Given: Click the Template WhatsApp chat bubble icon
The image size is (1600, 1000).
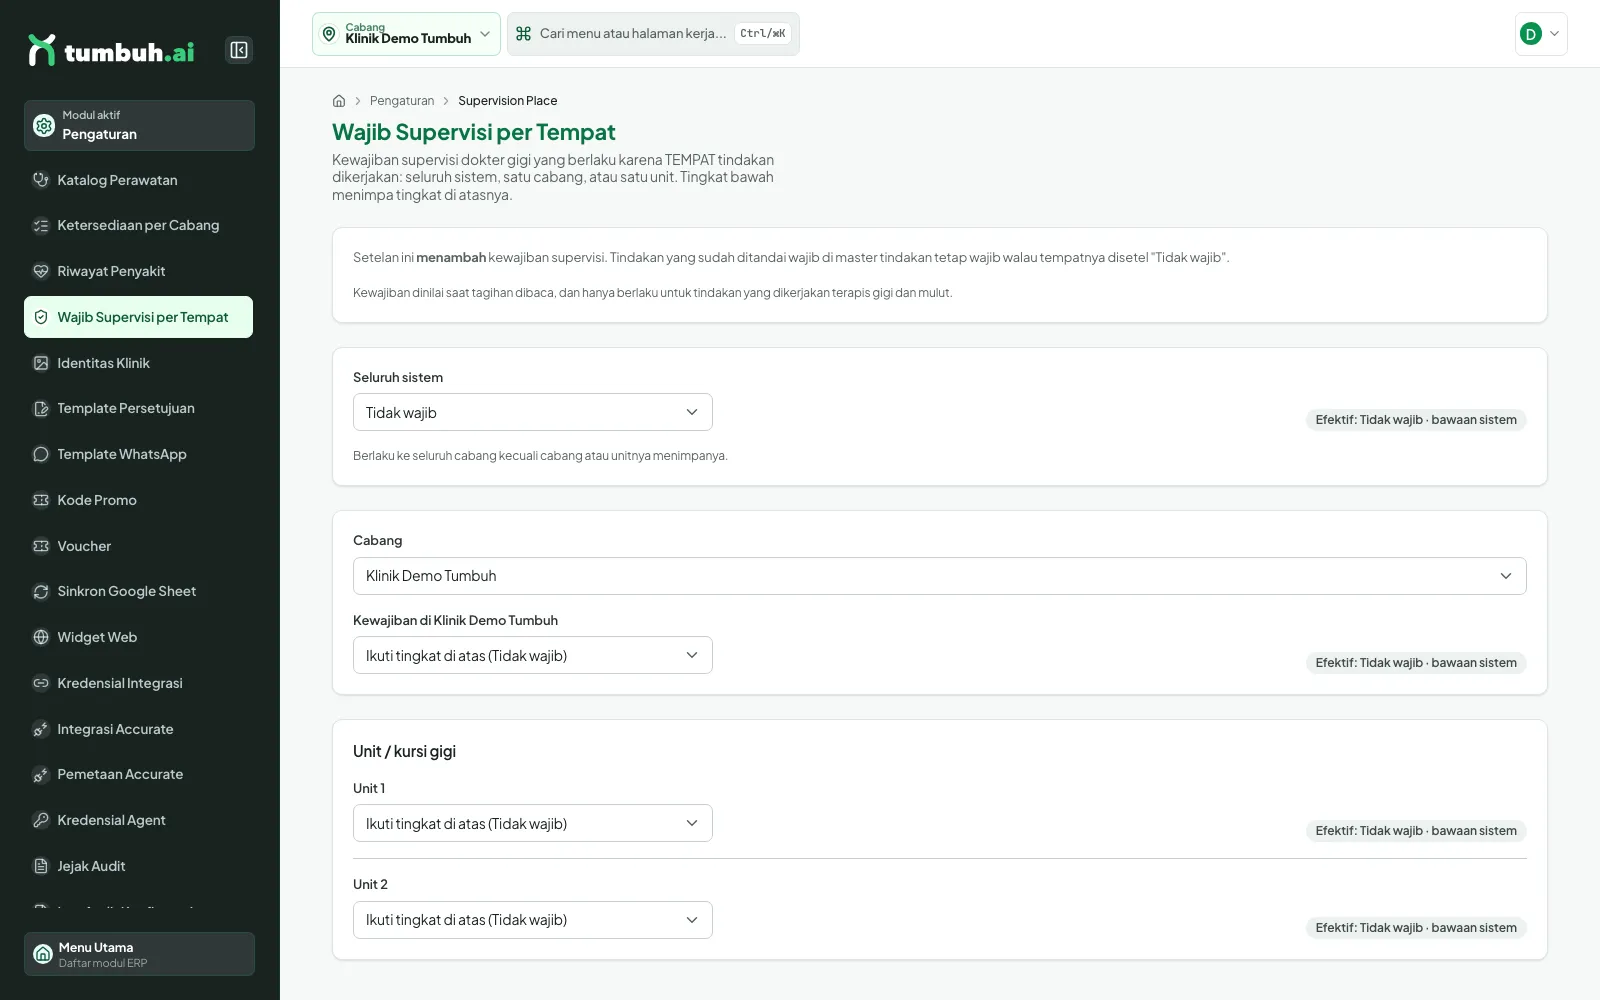Looking at the screenshot, I should [41, 454].
